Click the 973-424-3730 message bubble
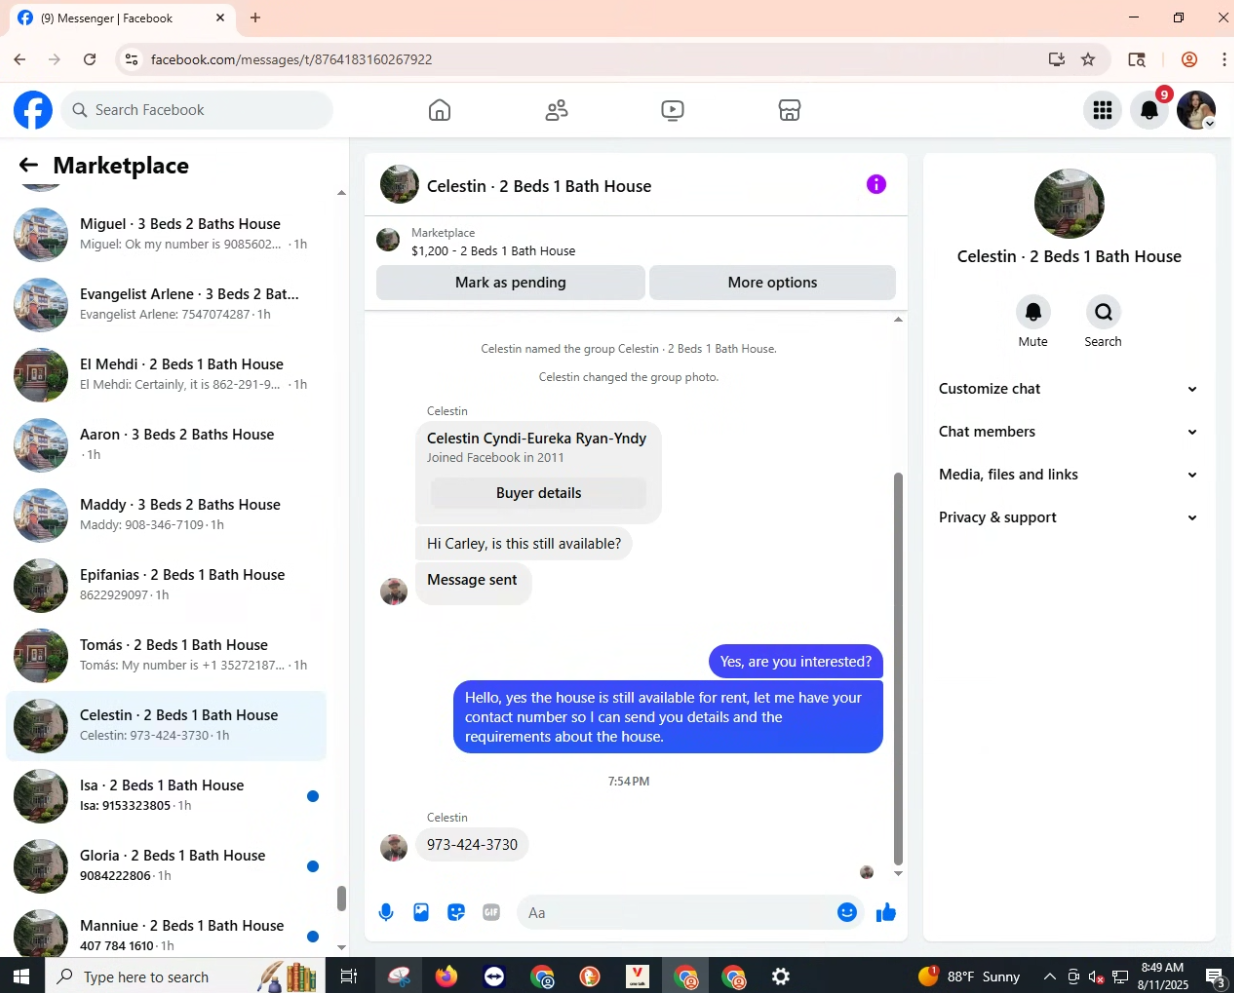The width and height of the screenshot is (1234, 993). pyautogui.click(x=472, y=845)
